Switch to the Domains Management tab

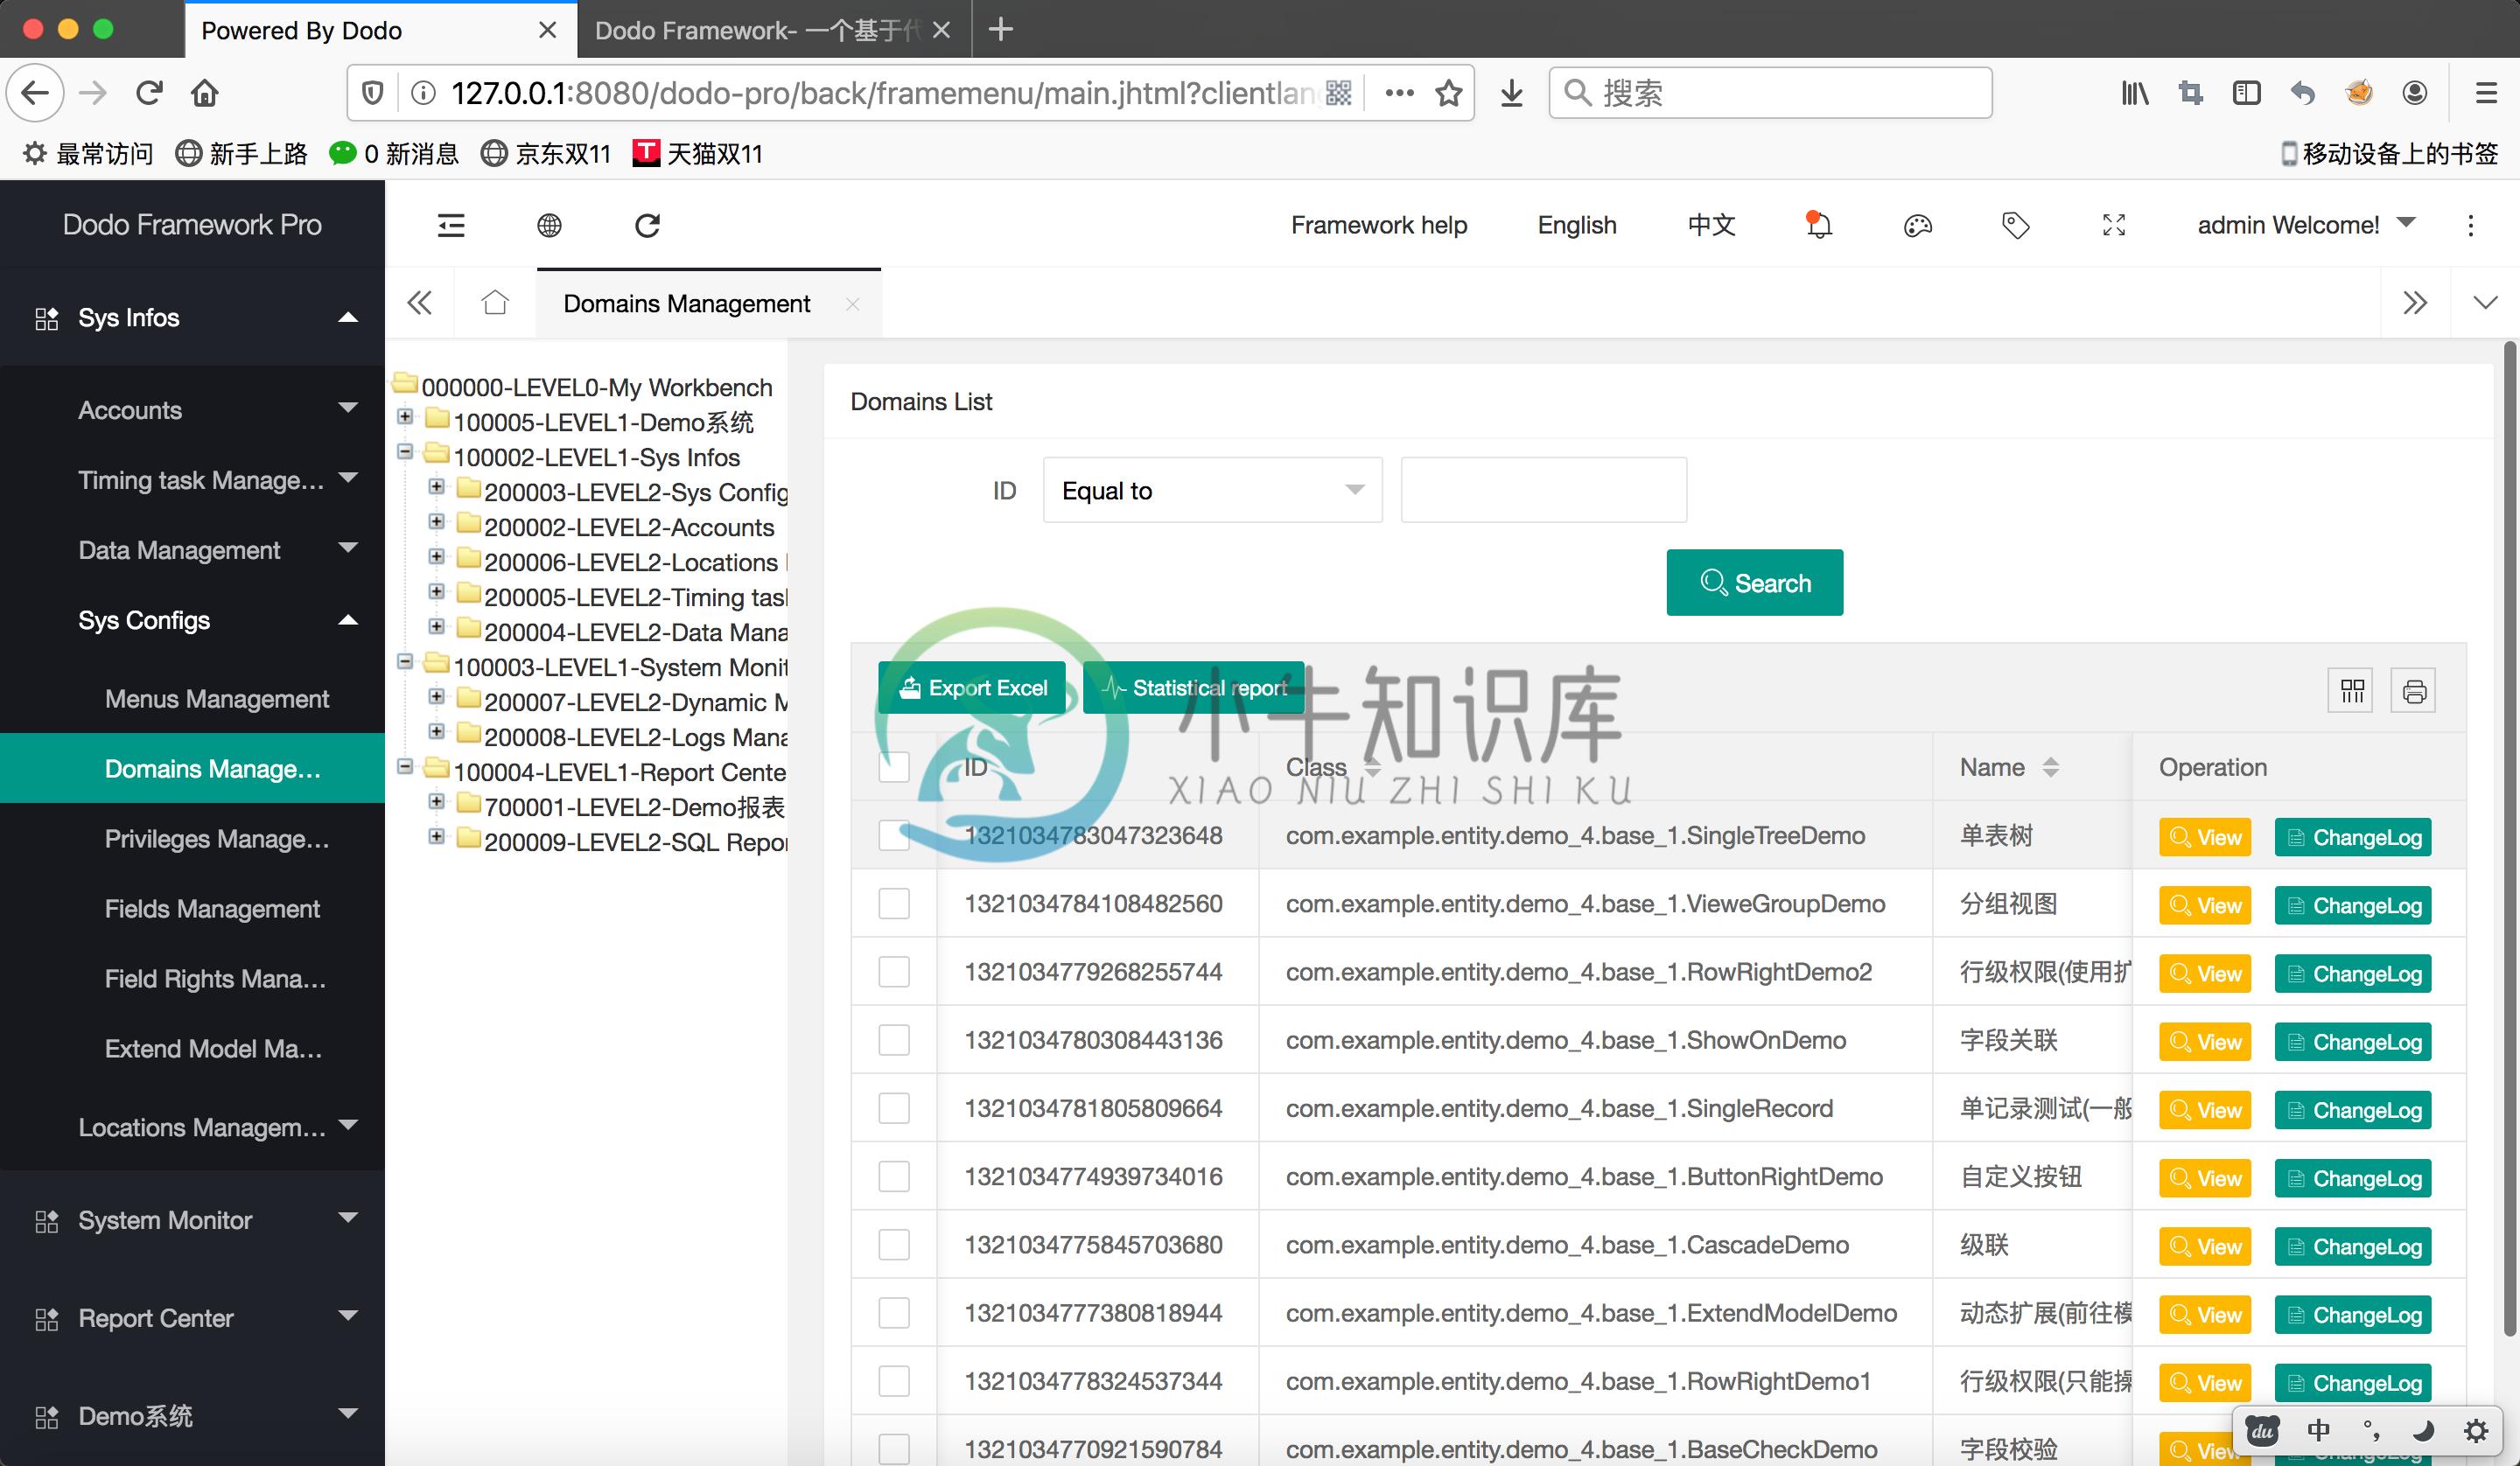tap(688, 302)
